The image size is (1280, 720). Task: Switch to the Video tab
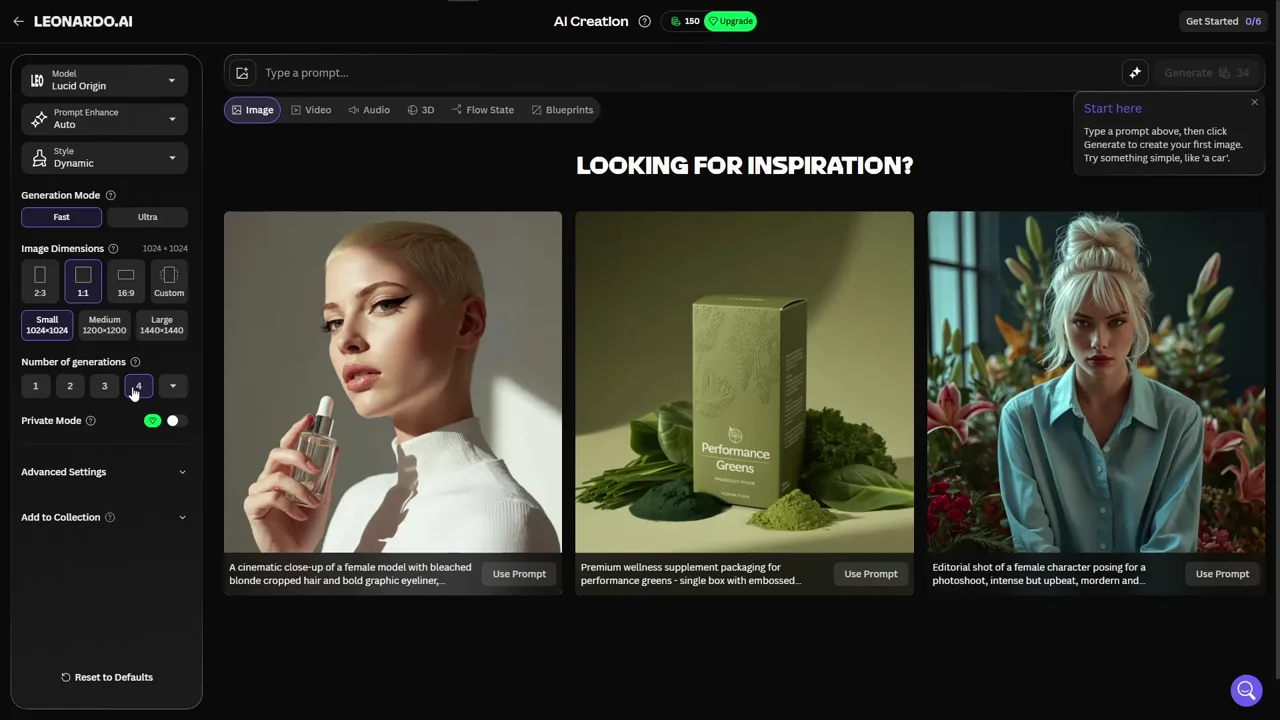(x=311, y=110)
